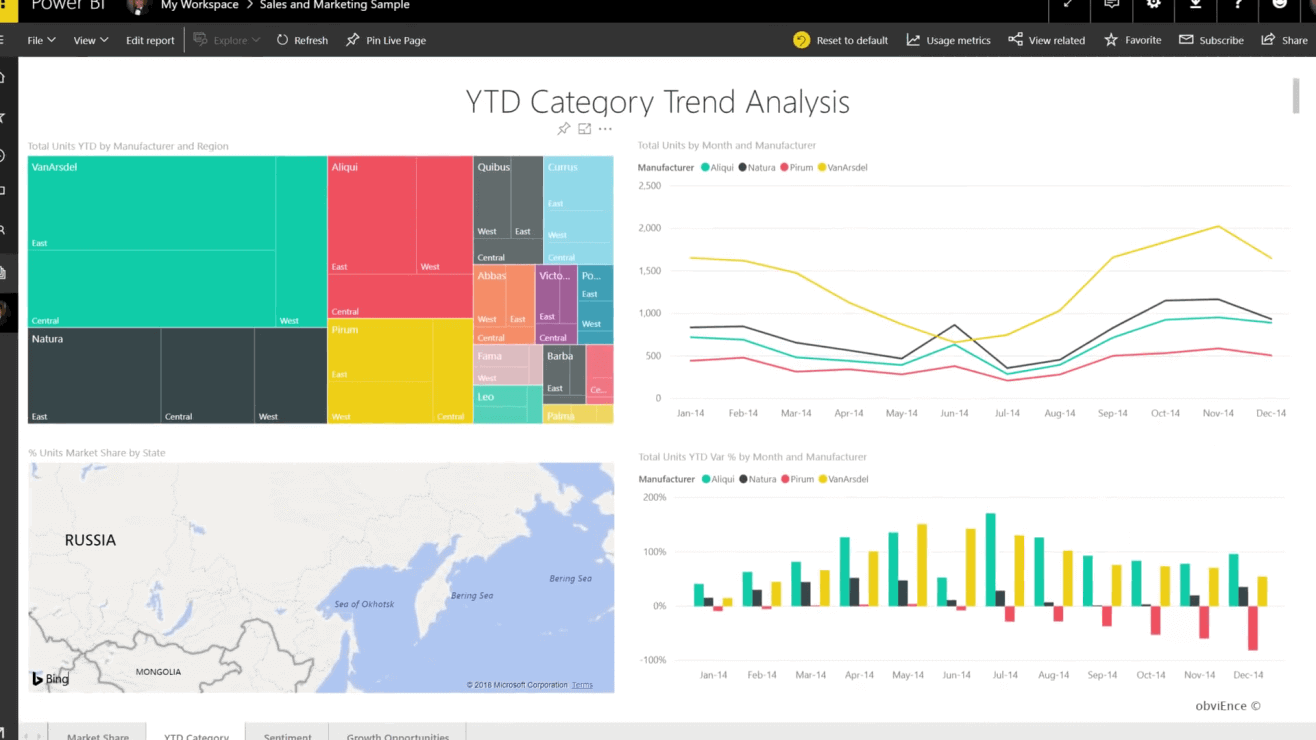Viewport: 1316px width, 740px height.
Task: Click Reset to default button
Action: (841, 40)
